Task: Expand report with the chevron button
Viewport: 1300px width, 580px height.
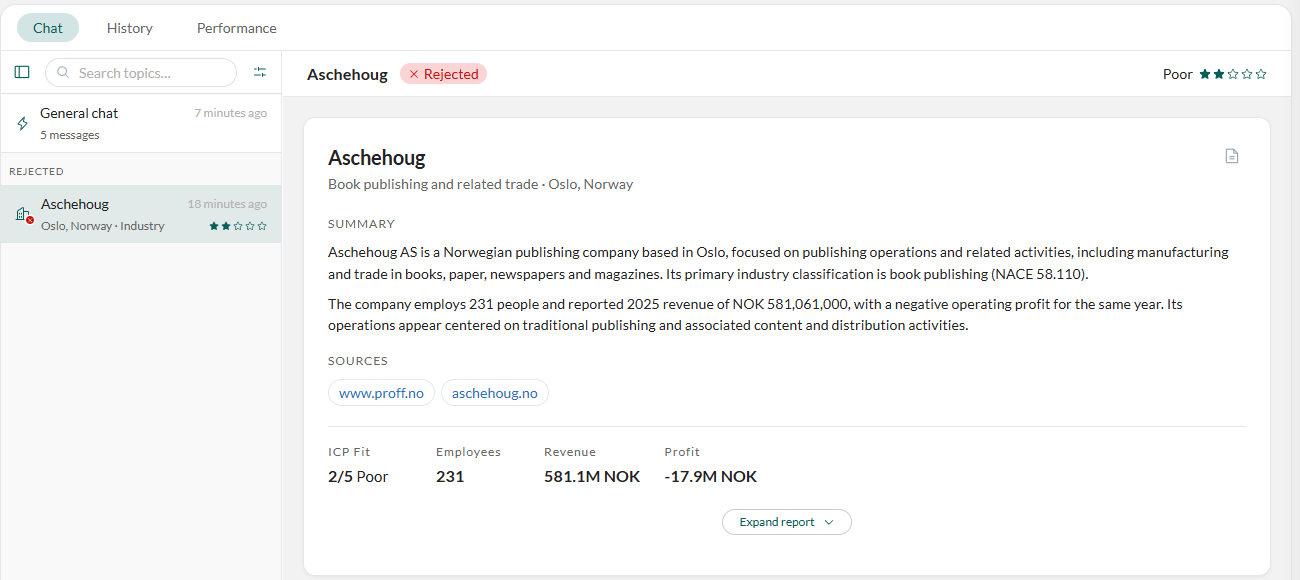Action: 787,522
